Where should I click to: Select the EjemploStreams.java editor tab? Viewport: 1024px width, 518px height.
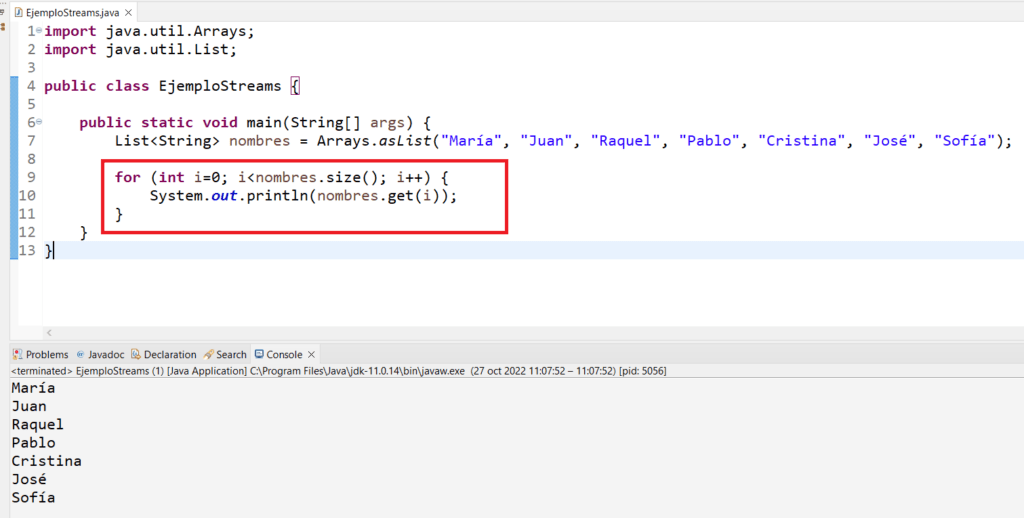[72, 12]
